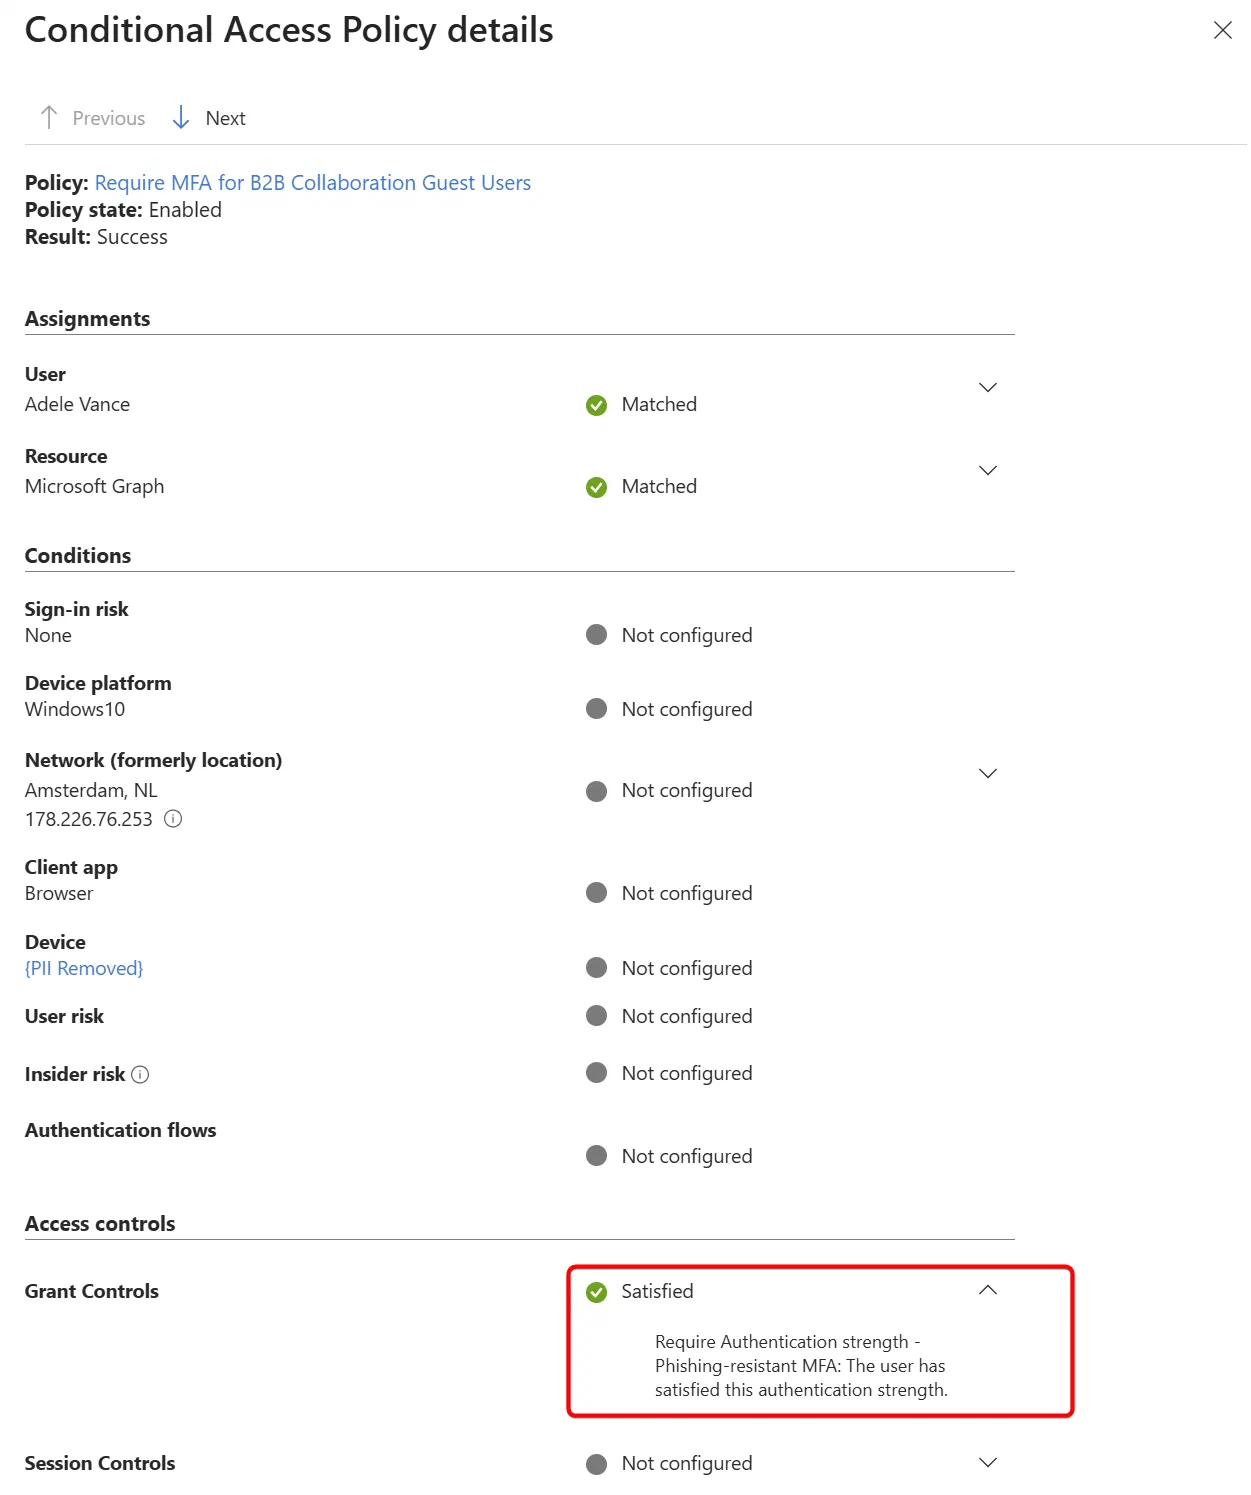Screen dimensions: 1251x1495
Task: Expand the Session Controls chevron
Action: [x=988, y=1462]
